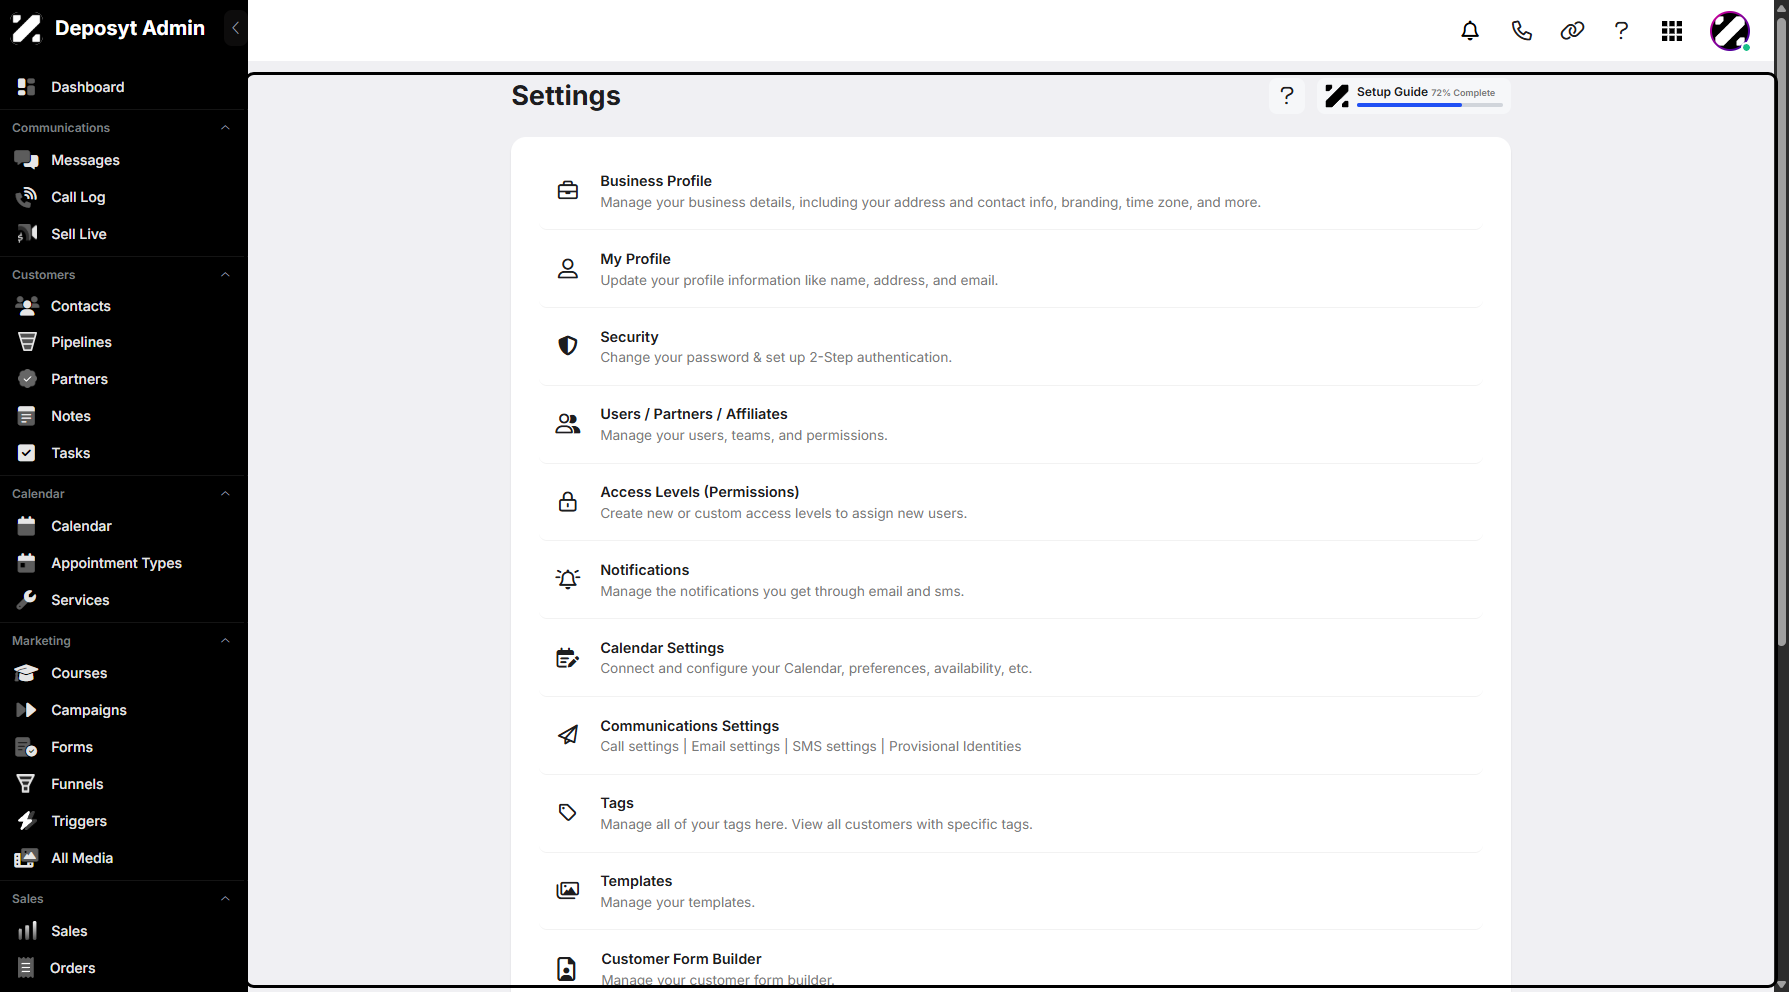Click the link chain icon in header
The height and width of the screenshot is (992, 1789).
click(x=1572, y=31)
